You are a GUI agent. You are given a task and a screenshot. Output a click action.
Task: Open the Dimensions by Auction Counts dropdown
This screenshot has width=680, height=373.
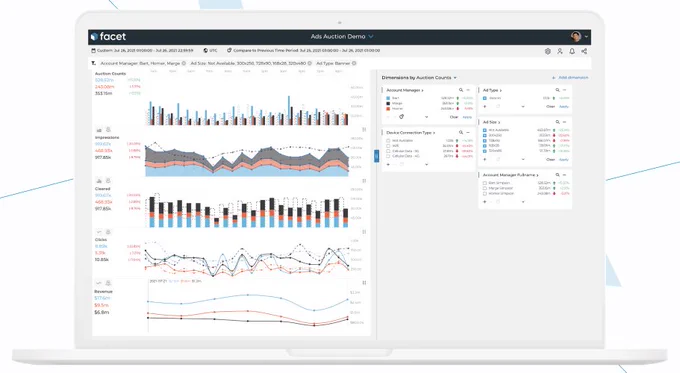[x=419, y=78]
